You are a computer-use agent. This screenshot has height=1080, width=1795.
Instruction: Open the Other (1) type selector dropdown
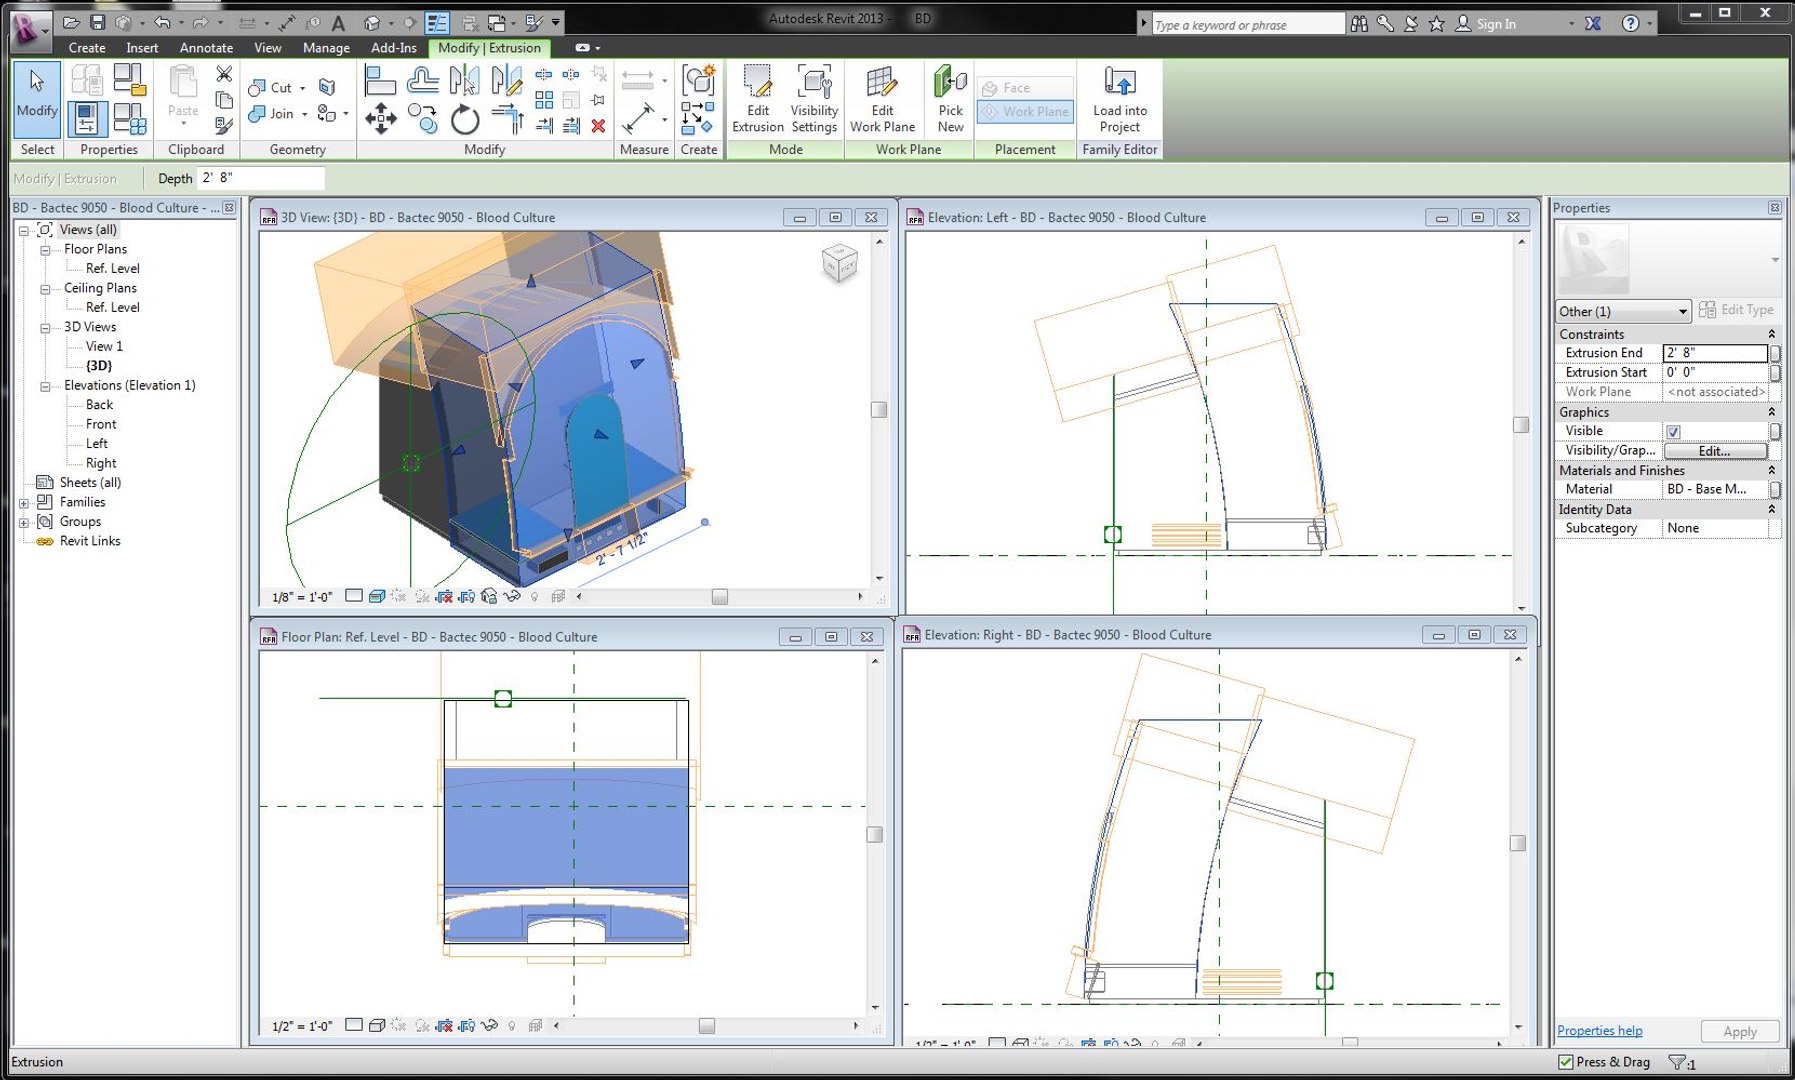(x=1622, y=311)
